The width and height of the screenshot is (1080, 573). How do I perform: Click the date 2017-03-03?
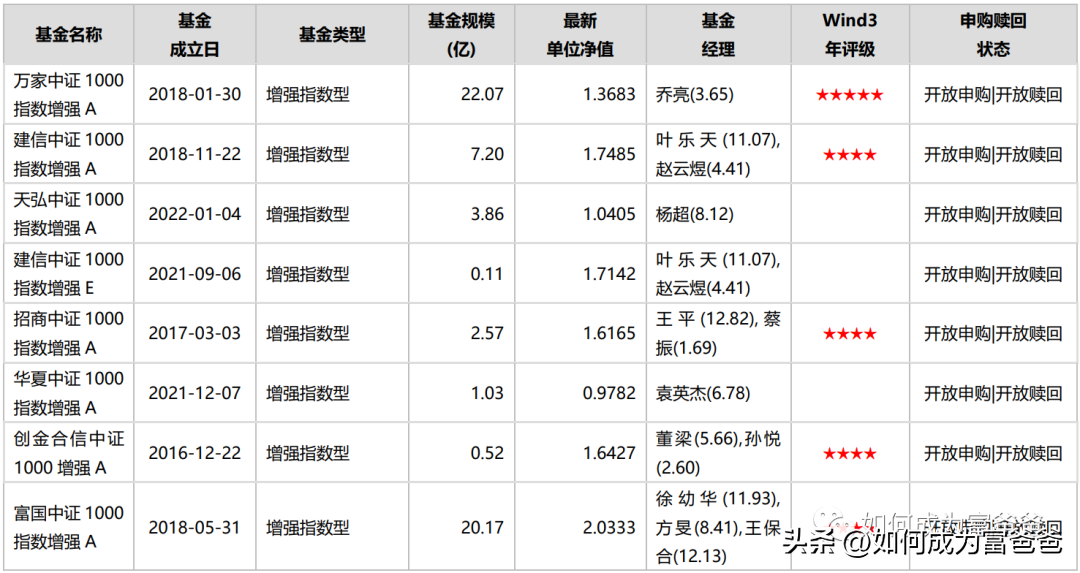pyautogui.click(x=195, y=333)
